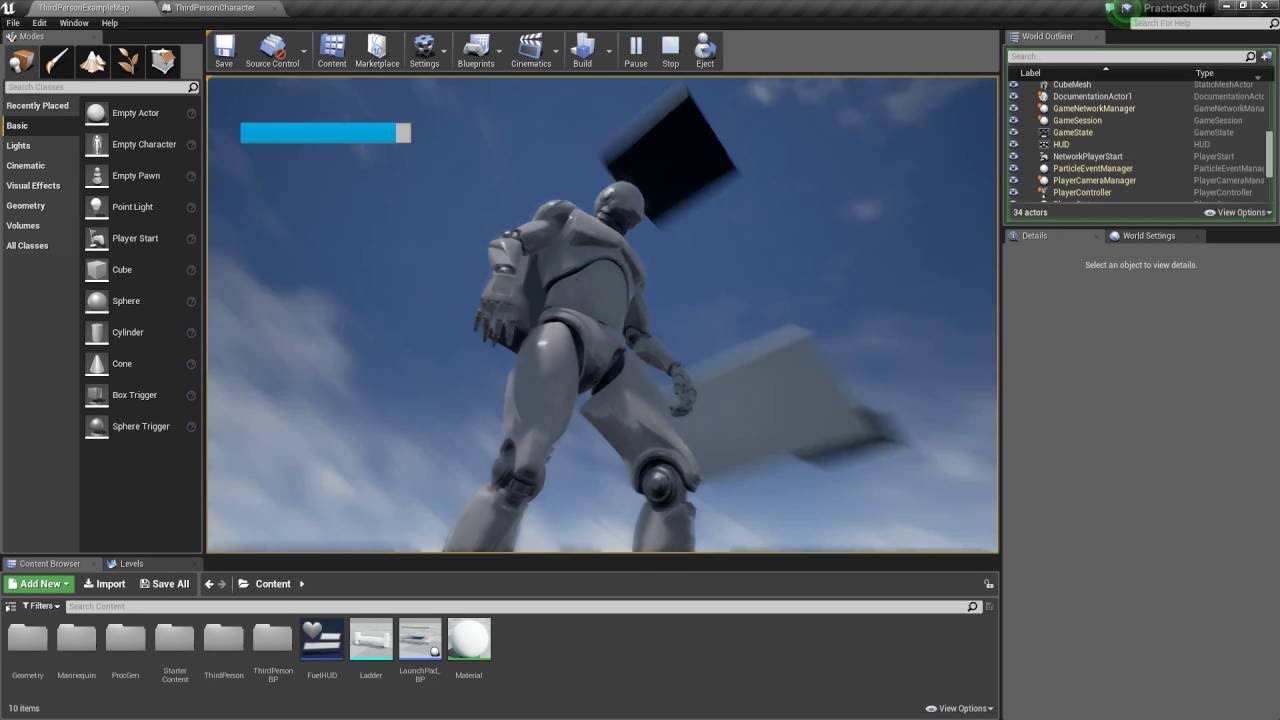Open Source Control dropdown arrow
Image resolution: width=1280 pixels, height=720 pixels.
[x=304, y=51]
